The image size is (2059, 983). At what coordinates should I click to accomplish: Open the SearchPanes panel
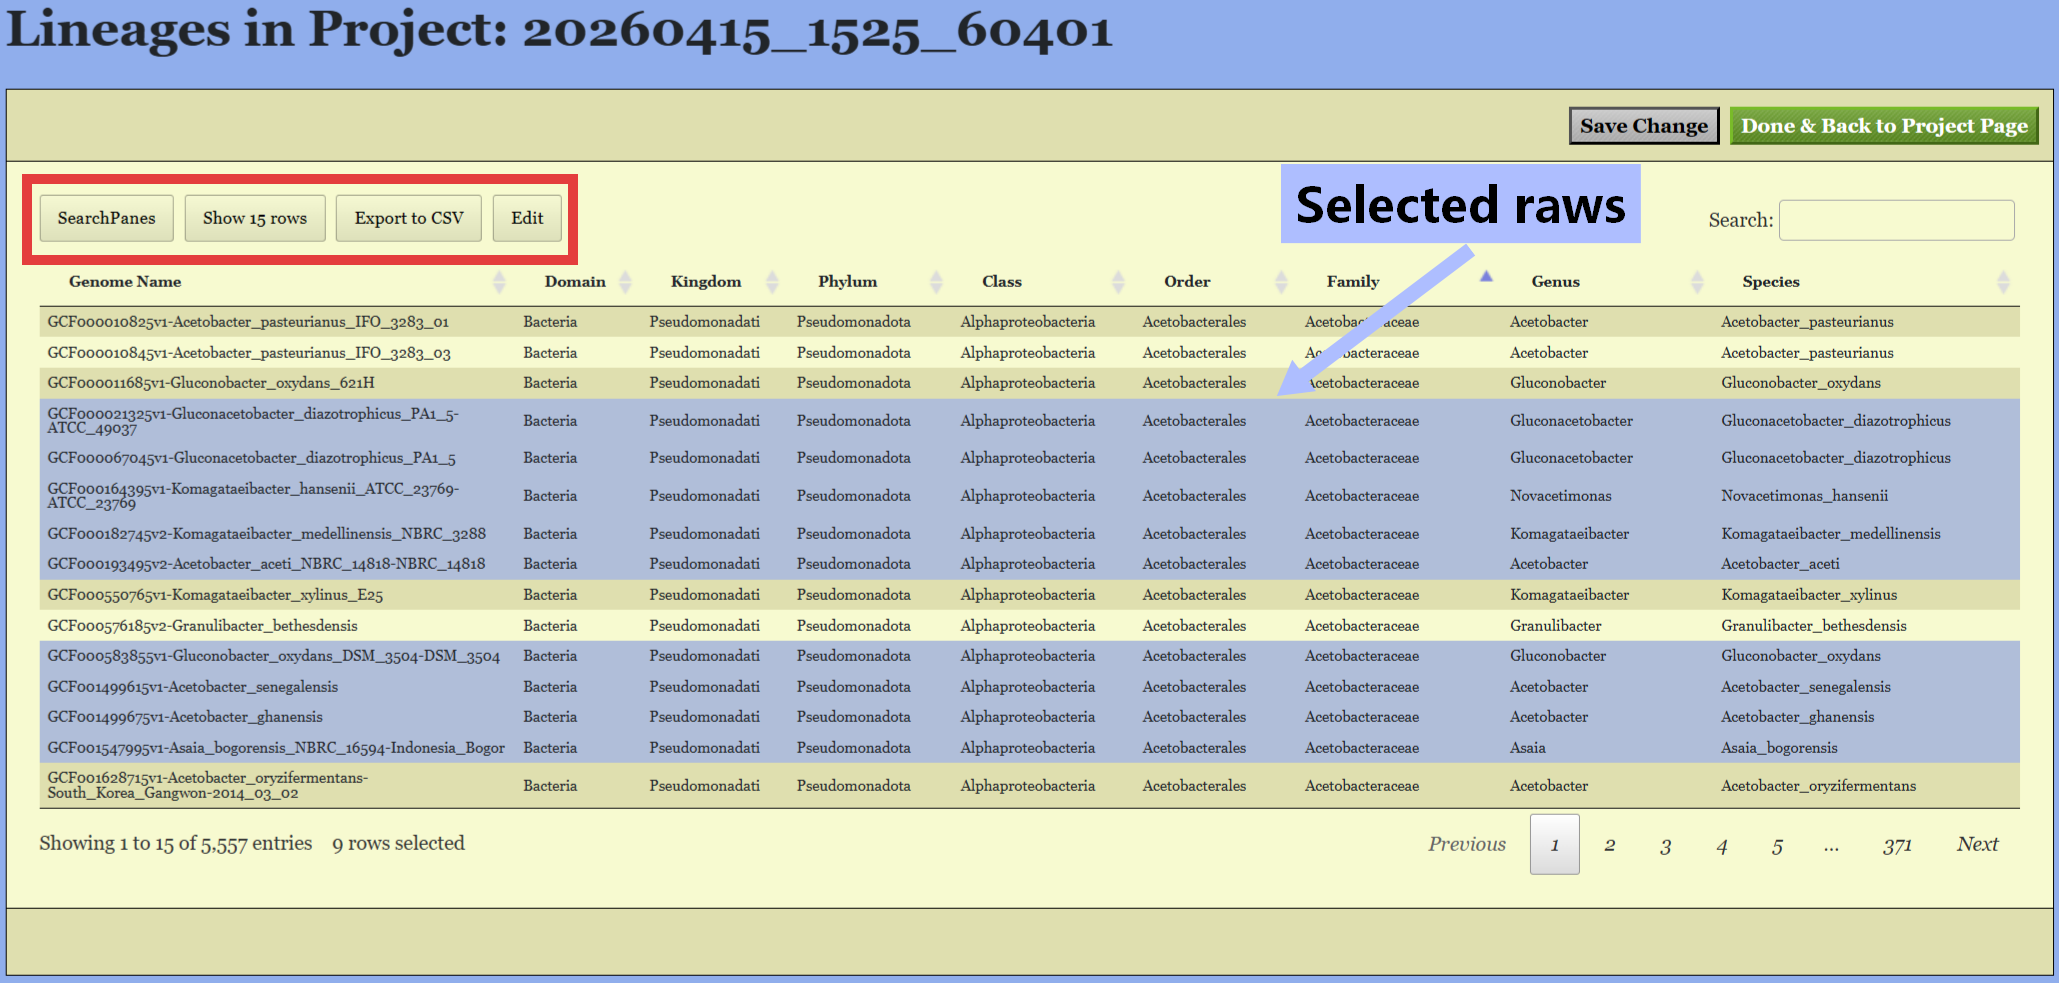pyautogui.click(x=106, y=218)
